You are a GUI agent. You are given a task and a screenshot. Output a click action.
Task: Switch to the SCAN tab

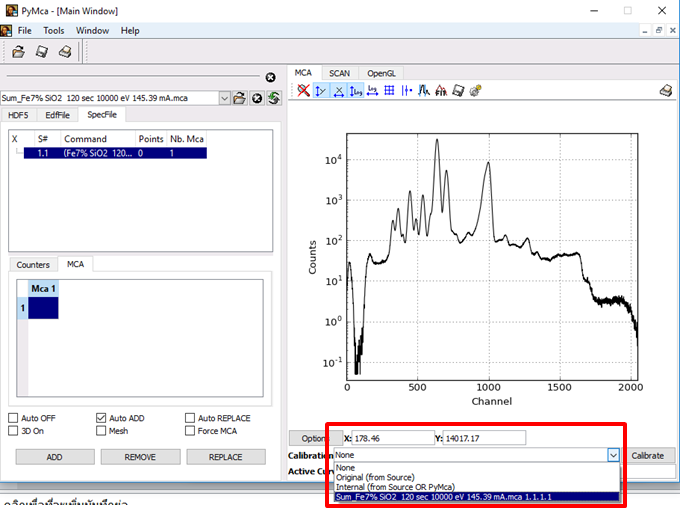click(x=339, y=73)
